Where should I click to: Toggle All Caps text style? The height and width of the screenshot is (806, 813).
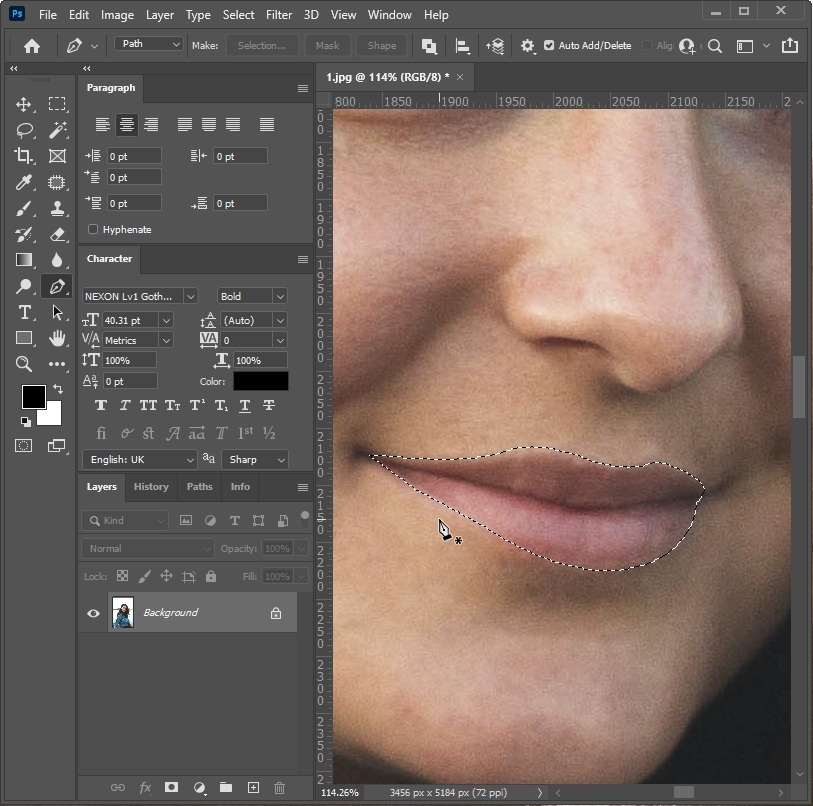(x=148, y=406)
